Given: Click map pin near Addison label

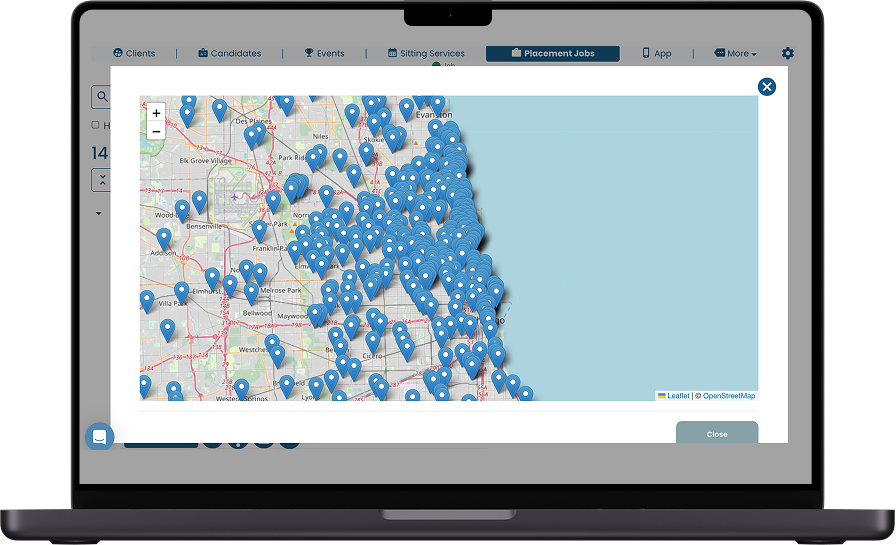Looking at the screenshot, I should tap(164, 239).
